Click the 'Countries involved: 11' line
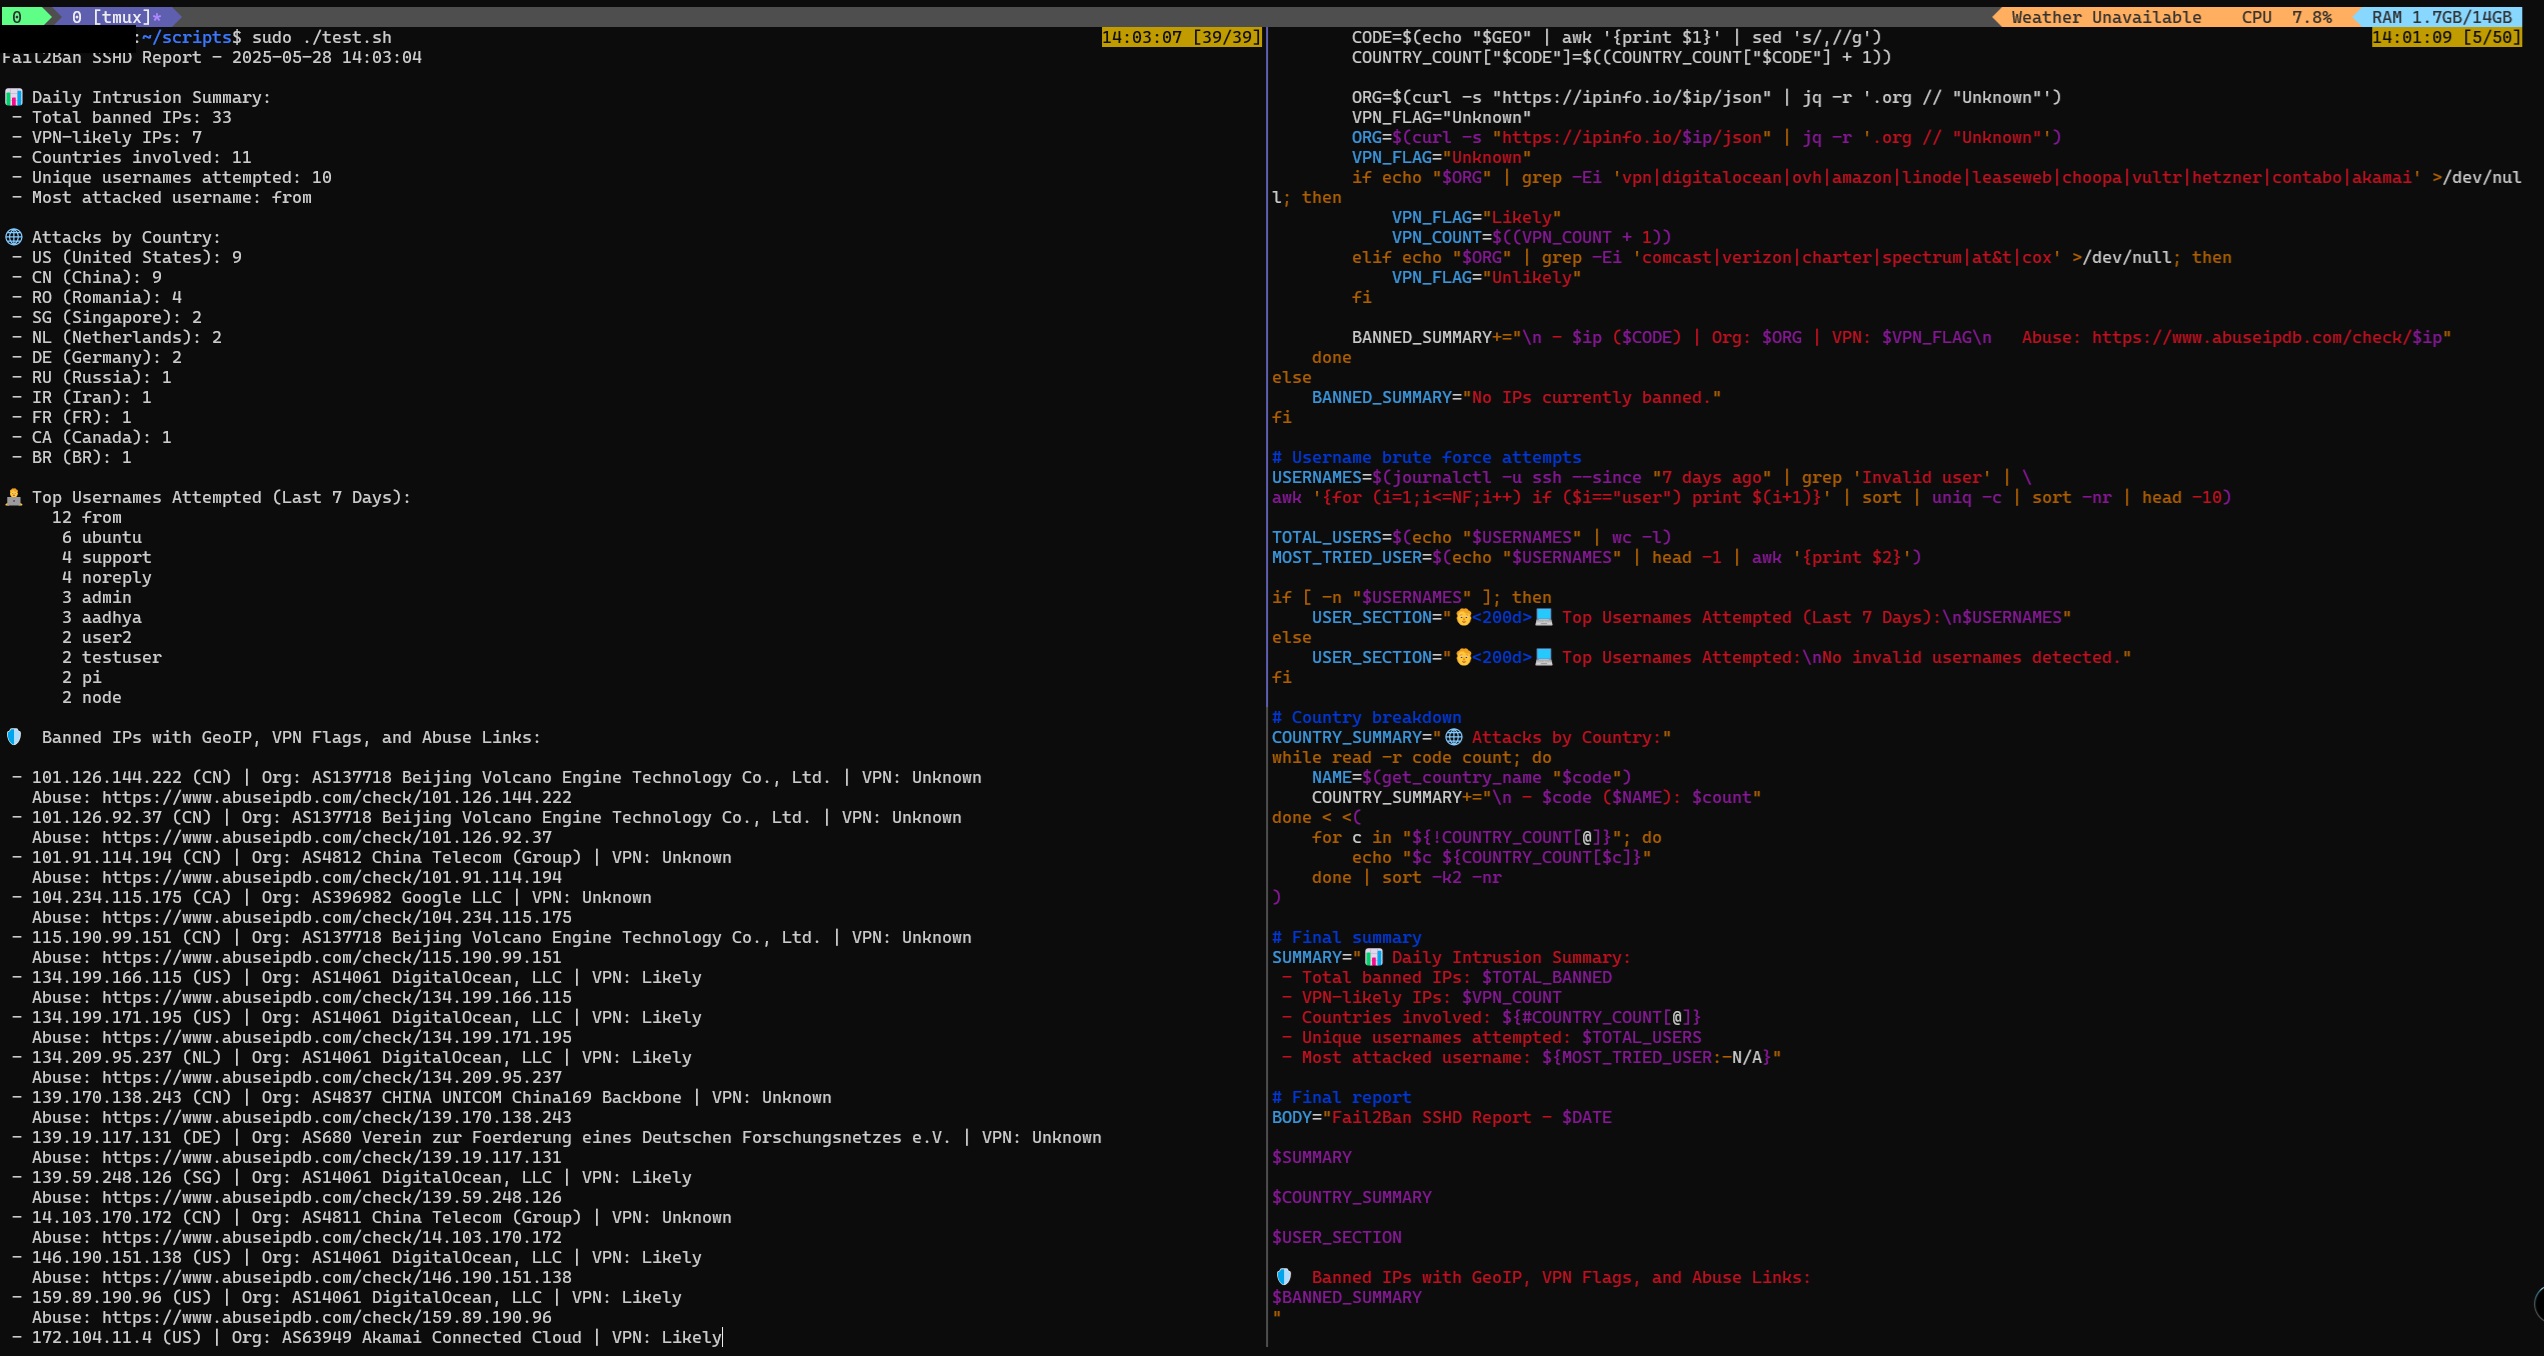This screenshot has height=1356, width=2544. point(132,157)
